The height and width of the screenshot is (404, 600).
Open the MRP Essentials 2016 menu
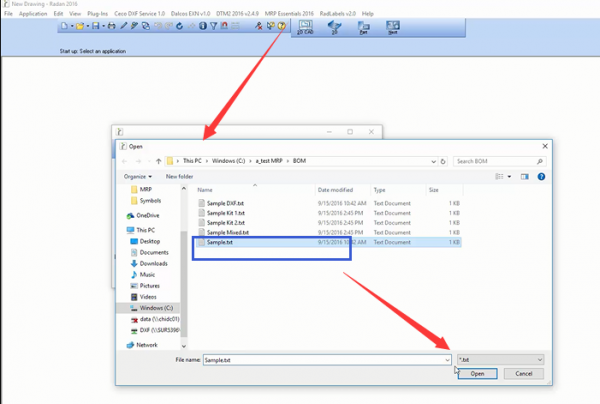coord(289,14)
